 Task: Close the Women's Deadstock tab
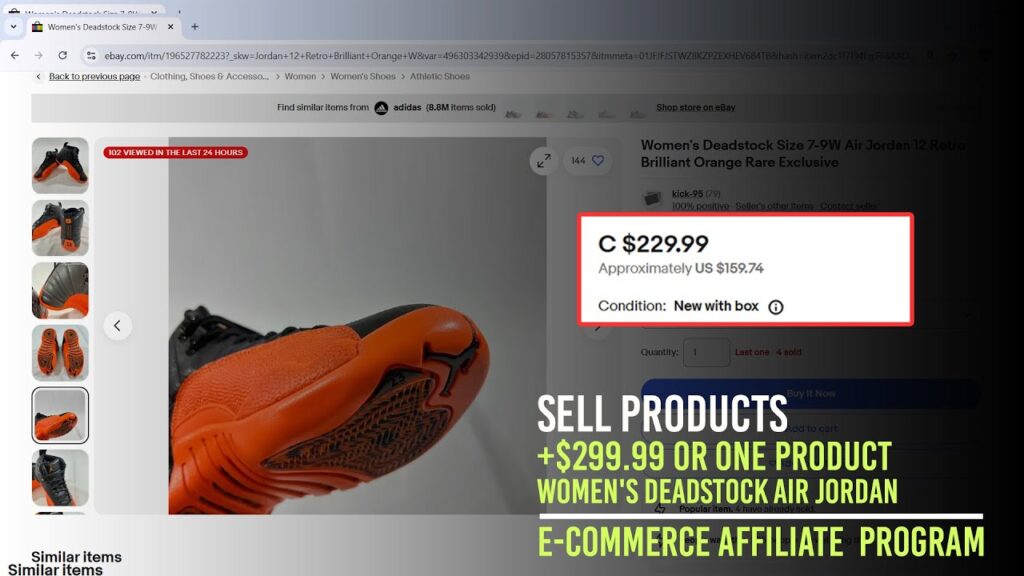[170, 27]
